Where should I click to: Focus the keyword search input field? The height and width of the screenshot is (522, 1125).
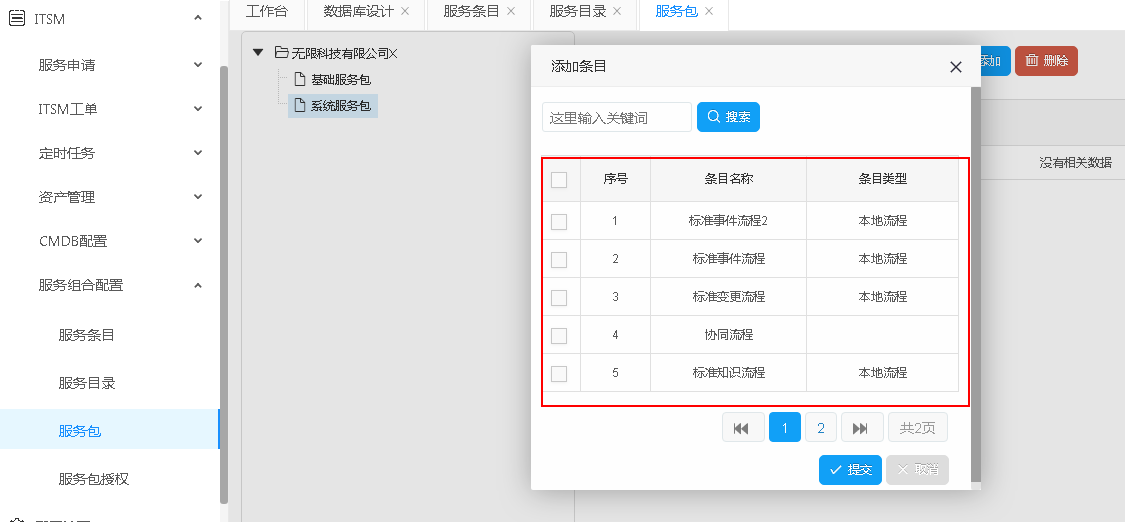tap(616, 117)
